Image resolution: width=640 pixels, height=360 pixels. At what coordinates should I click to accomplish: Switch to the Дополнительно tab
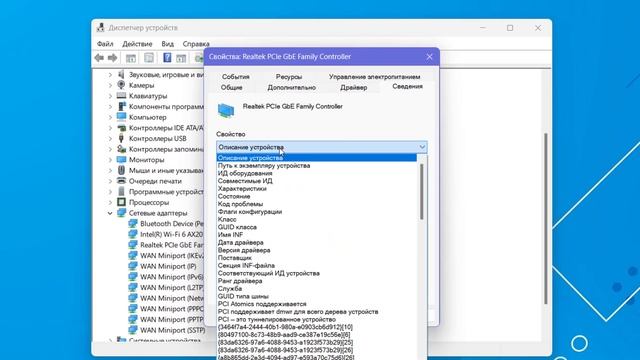(291, 87)
